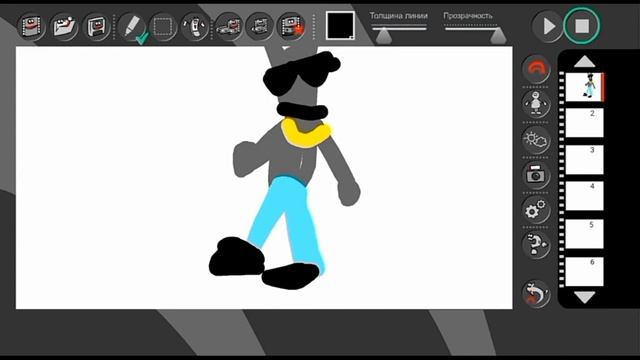Choose the eraser tool
The width and height of the screenshot is (640, 360).
coord(195,27)
